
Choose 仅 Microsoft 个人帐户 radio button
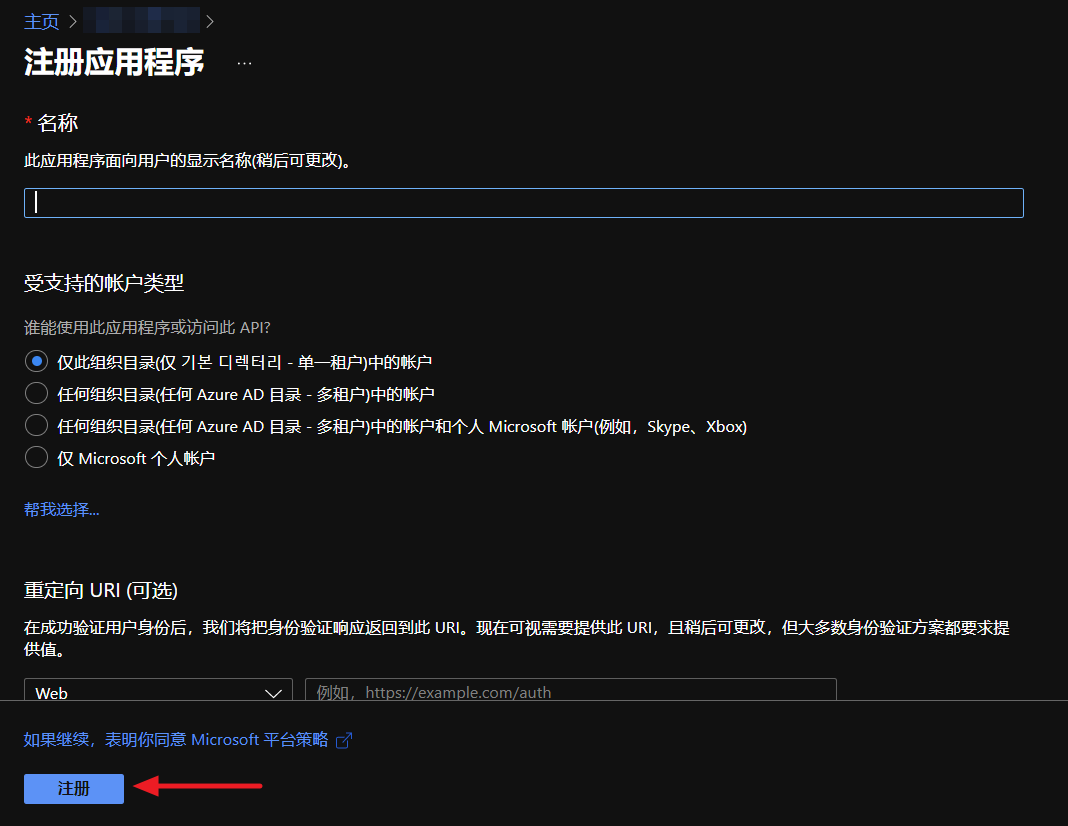36,457
